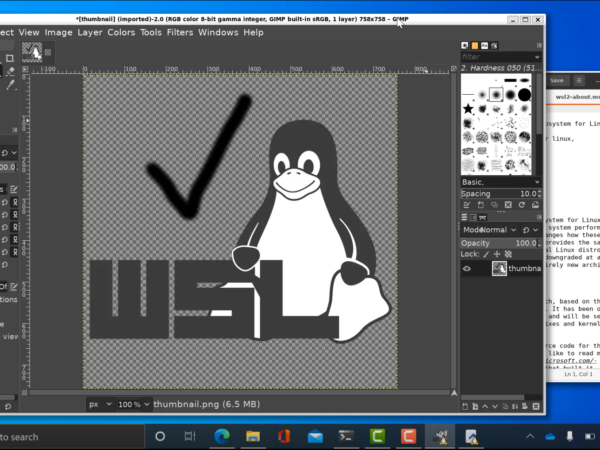Image resolution: width=600 pixels, height=450 pixels.
Task: Select the Hardness 075 round brush
Action: (510, 95)
